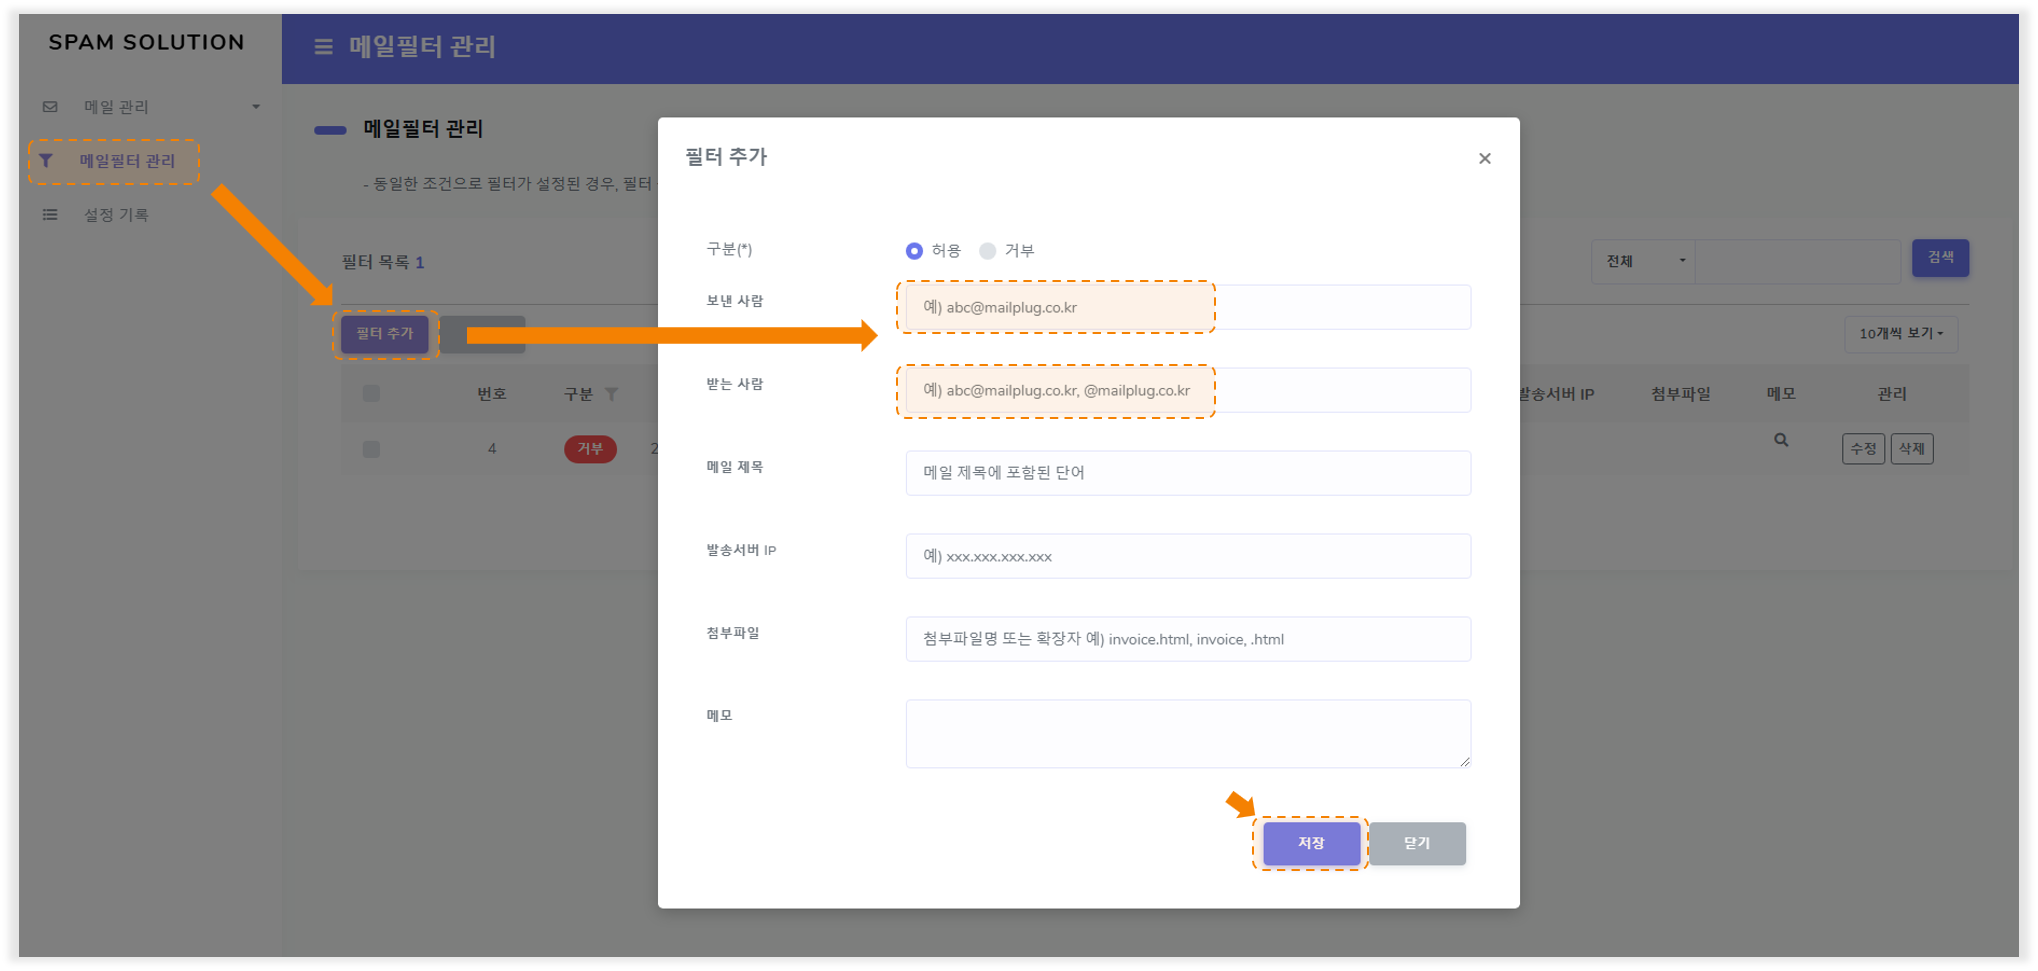Click the 첨부파일 input field
Viewport: 2038px width, 971px height.
point(1188,639)
